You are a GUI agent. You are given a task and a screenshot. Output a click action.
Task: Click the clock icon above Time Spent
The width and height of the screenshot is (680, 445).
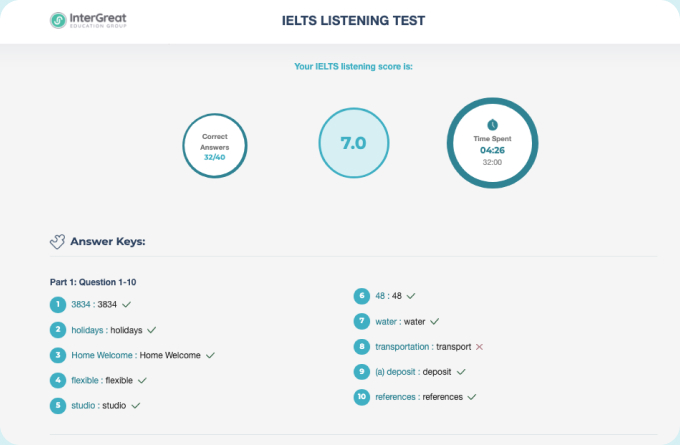(x=491, y=125)
